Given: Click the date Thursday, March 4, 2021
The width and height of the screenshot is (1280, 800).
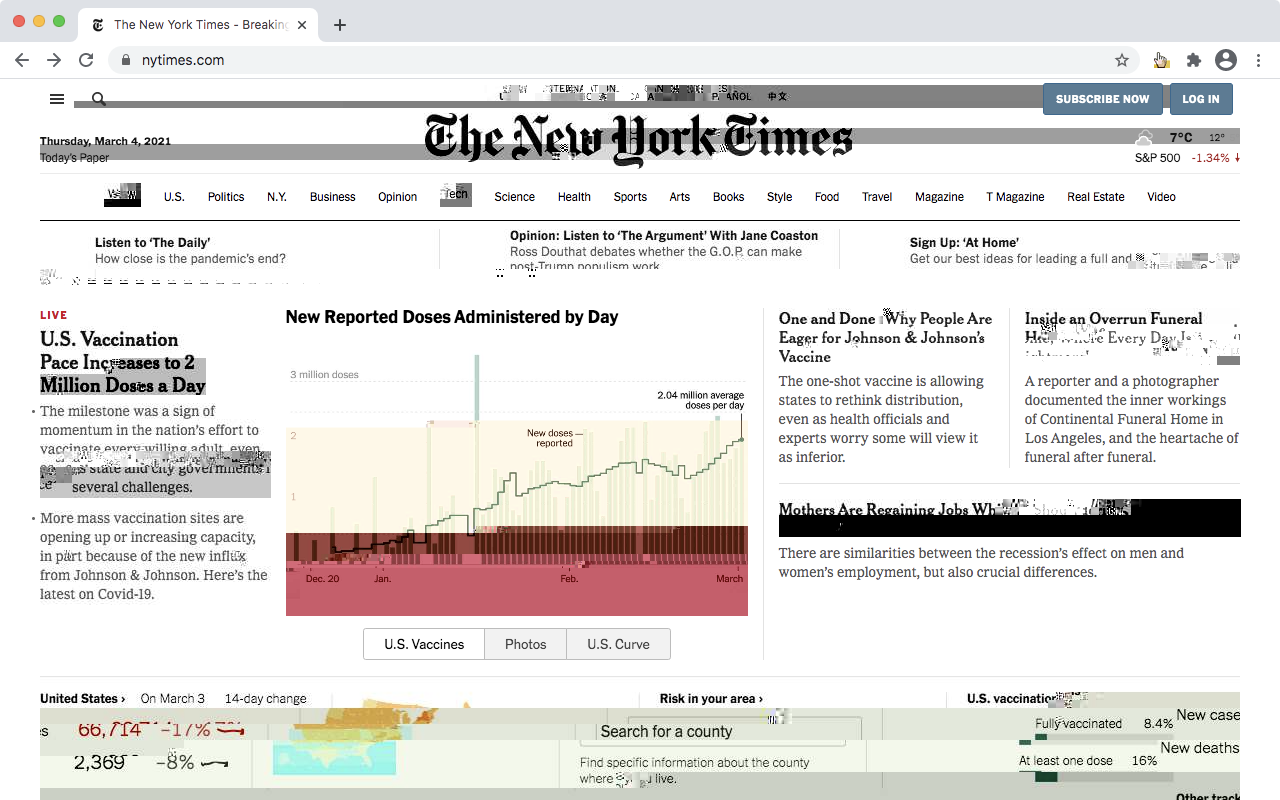Looking at the screenshot, I should click(106, 141).
